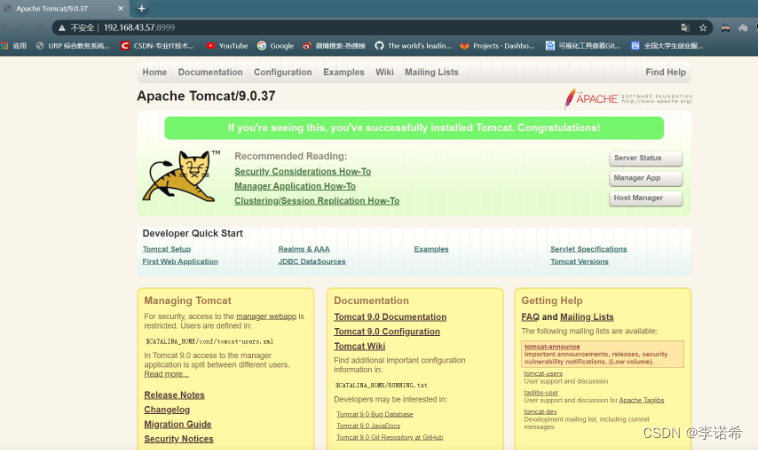
Task: Open the Tomcat Versions link
Action: coord(579,261)
